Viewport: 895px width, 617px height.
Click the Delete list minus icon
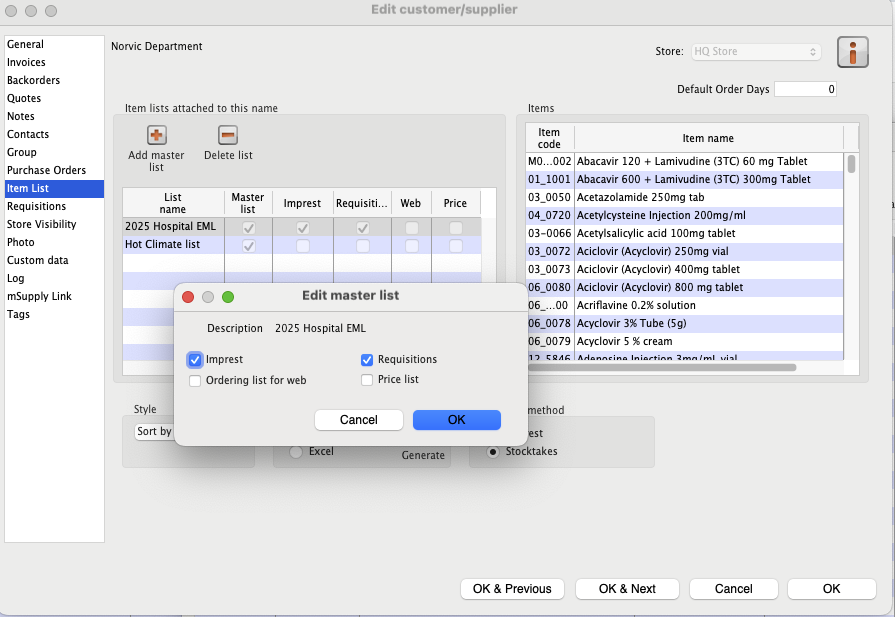[x=228, y=135]
